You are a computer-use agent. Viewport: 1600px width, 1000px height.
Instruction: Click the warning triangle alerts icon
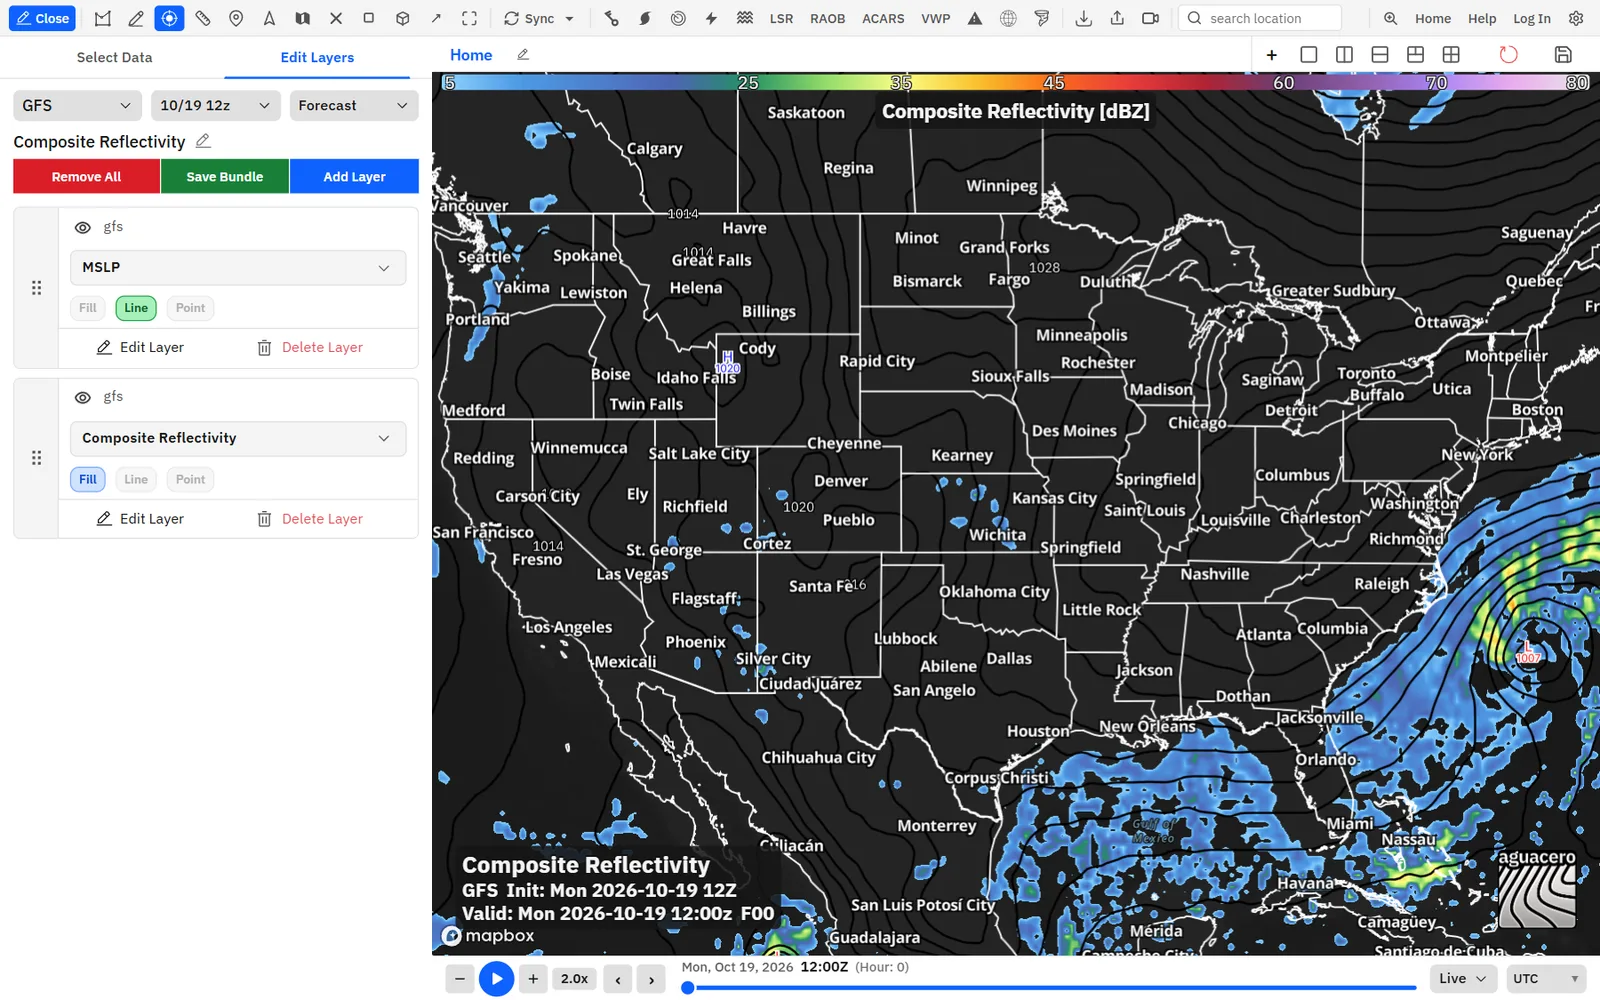point(975,18)
